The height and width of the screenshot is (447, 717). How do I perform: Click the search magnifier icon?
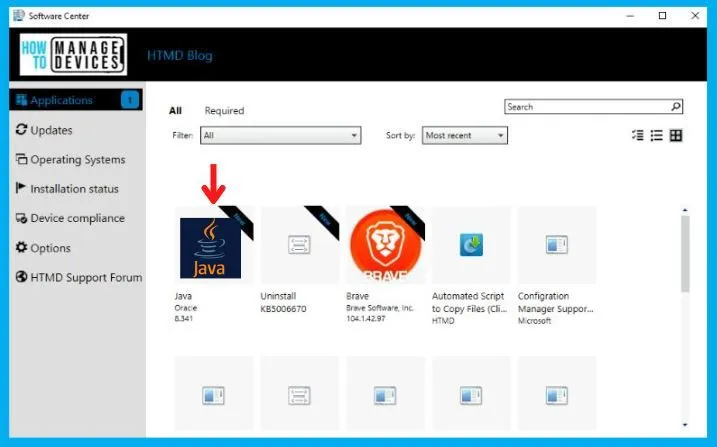click(676, 106)
